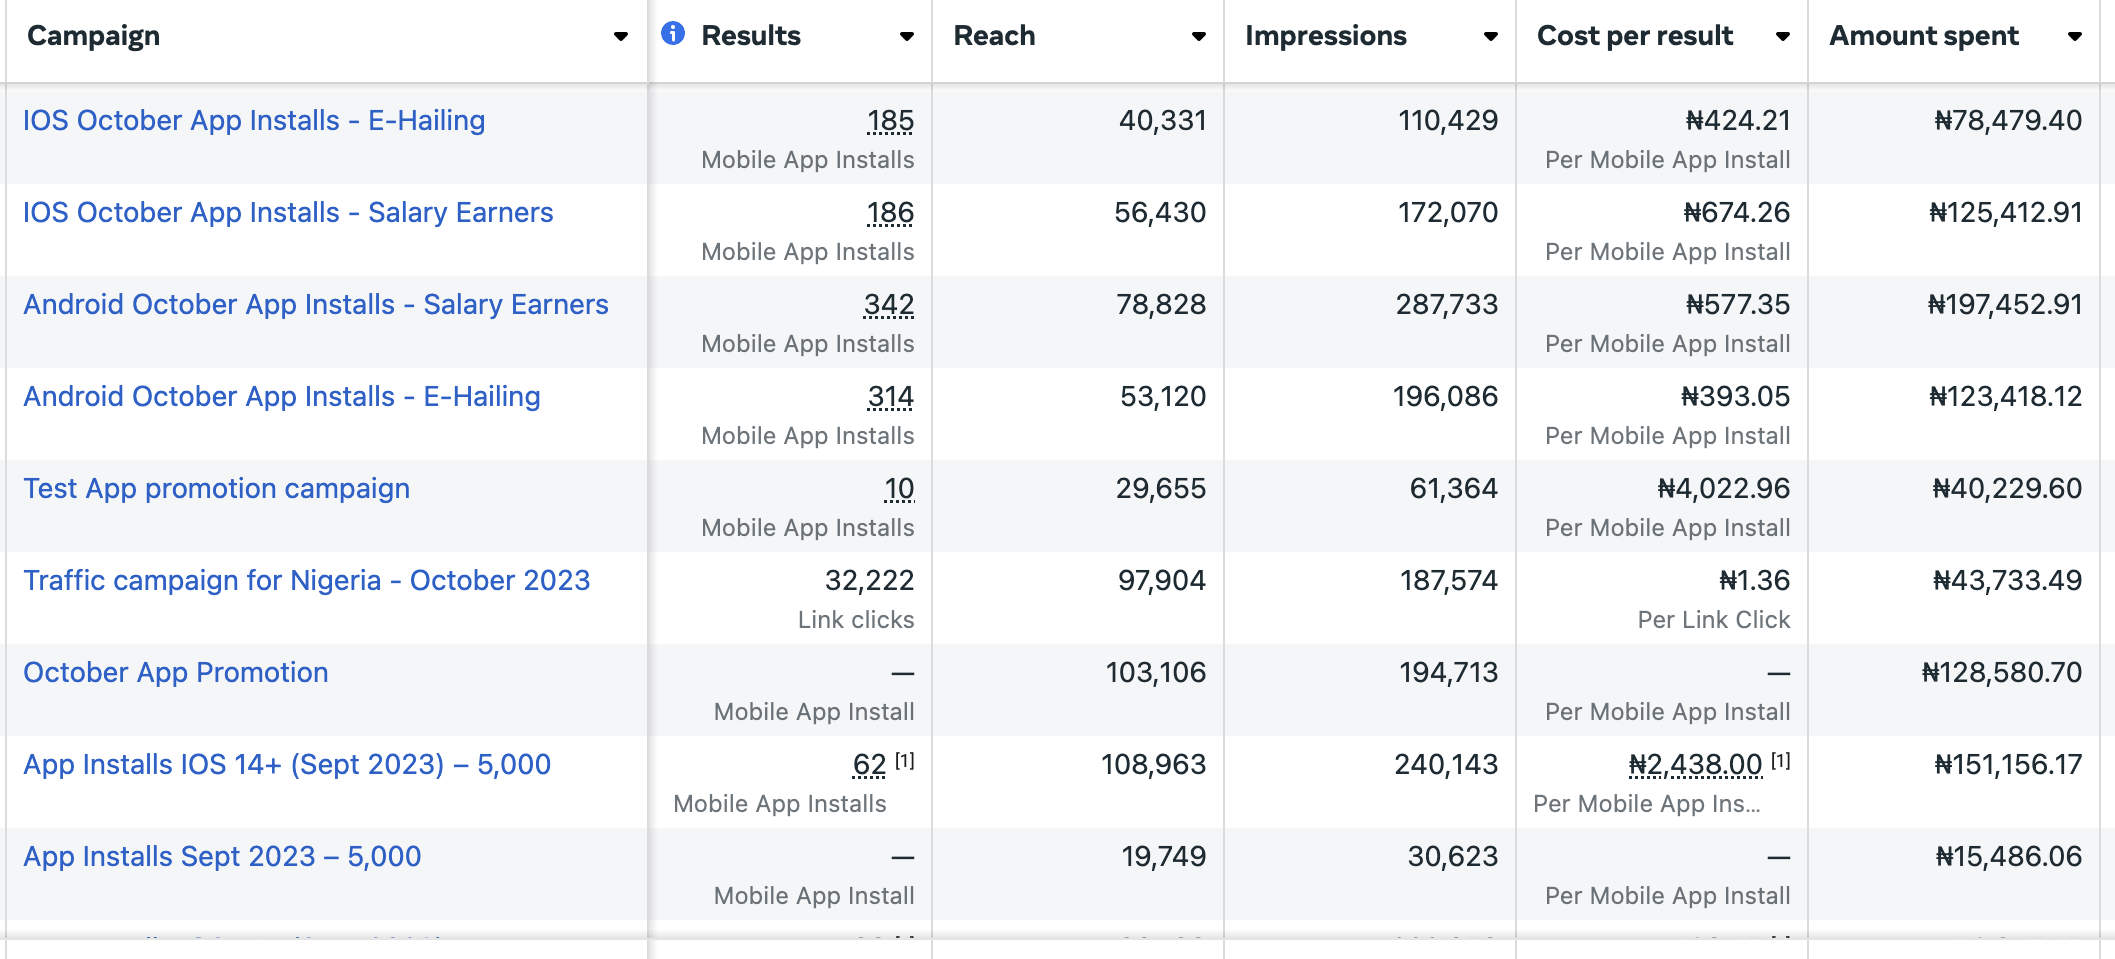Select Android October App Installs - Salary Earners
The width and height of the screenshot is (2115, 959).
(x=316, y=305)
